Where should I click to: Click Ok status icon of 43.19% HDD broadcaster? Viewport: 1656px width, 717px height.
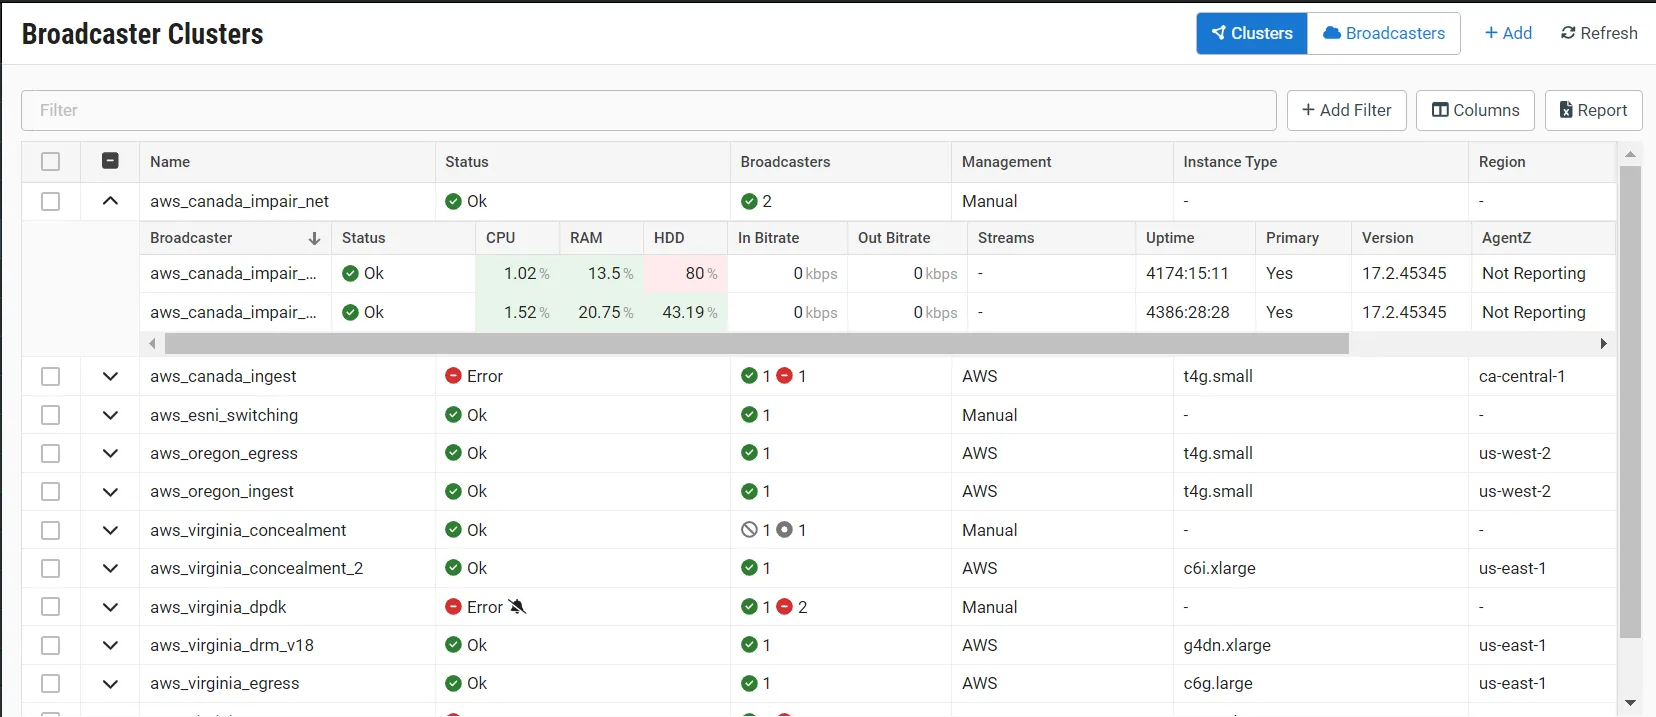350,312
